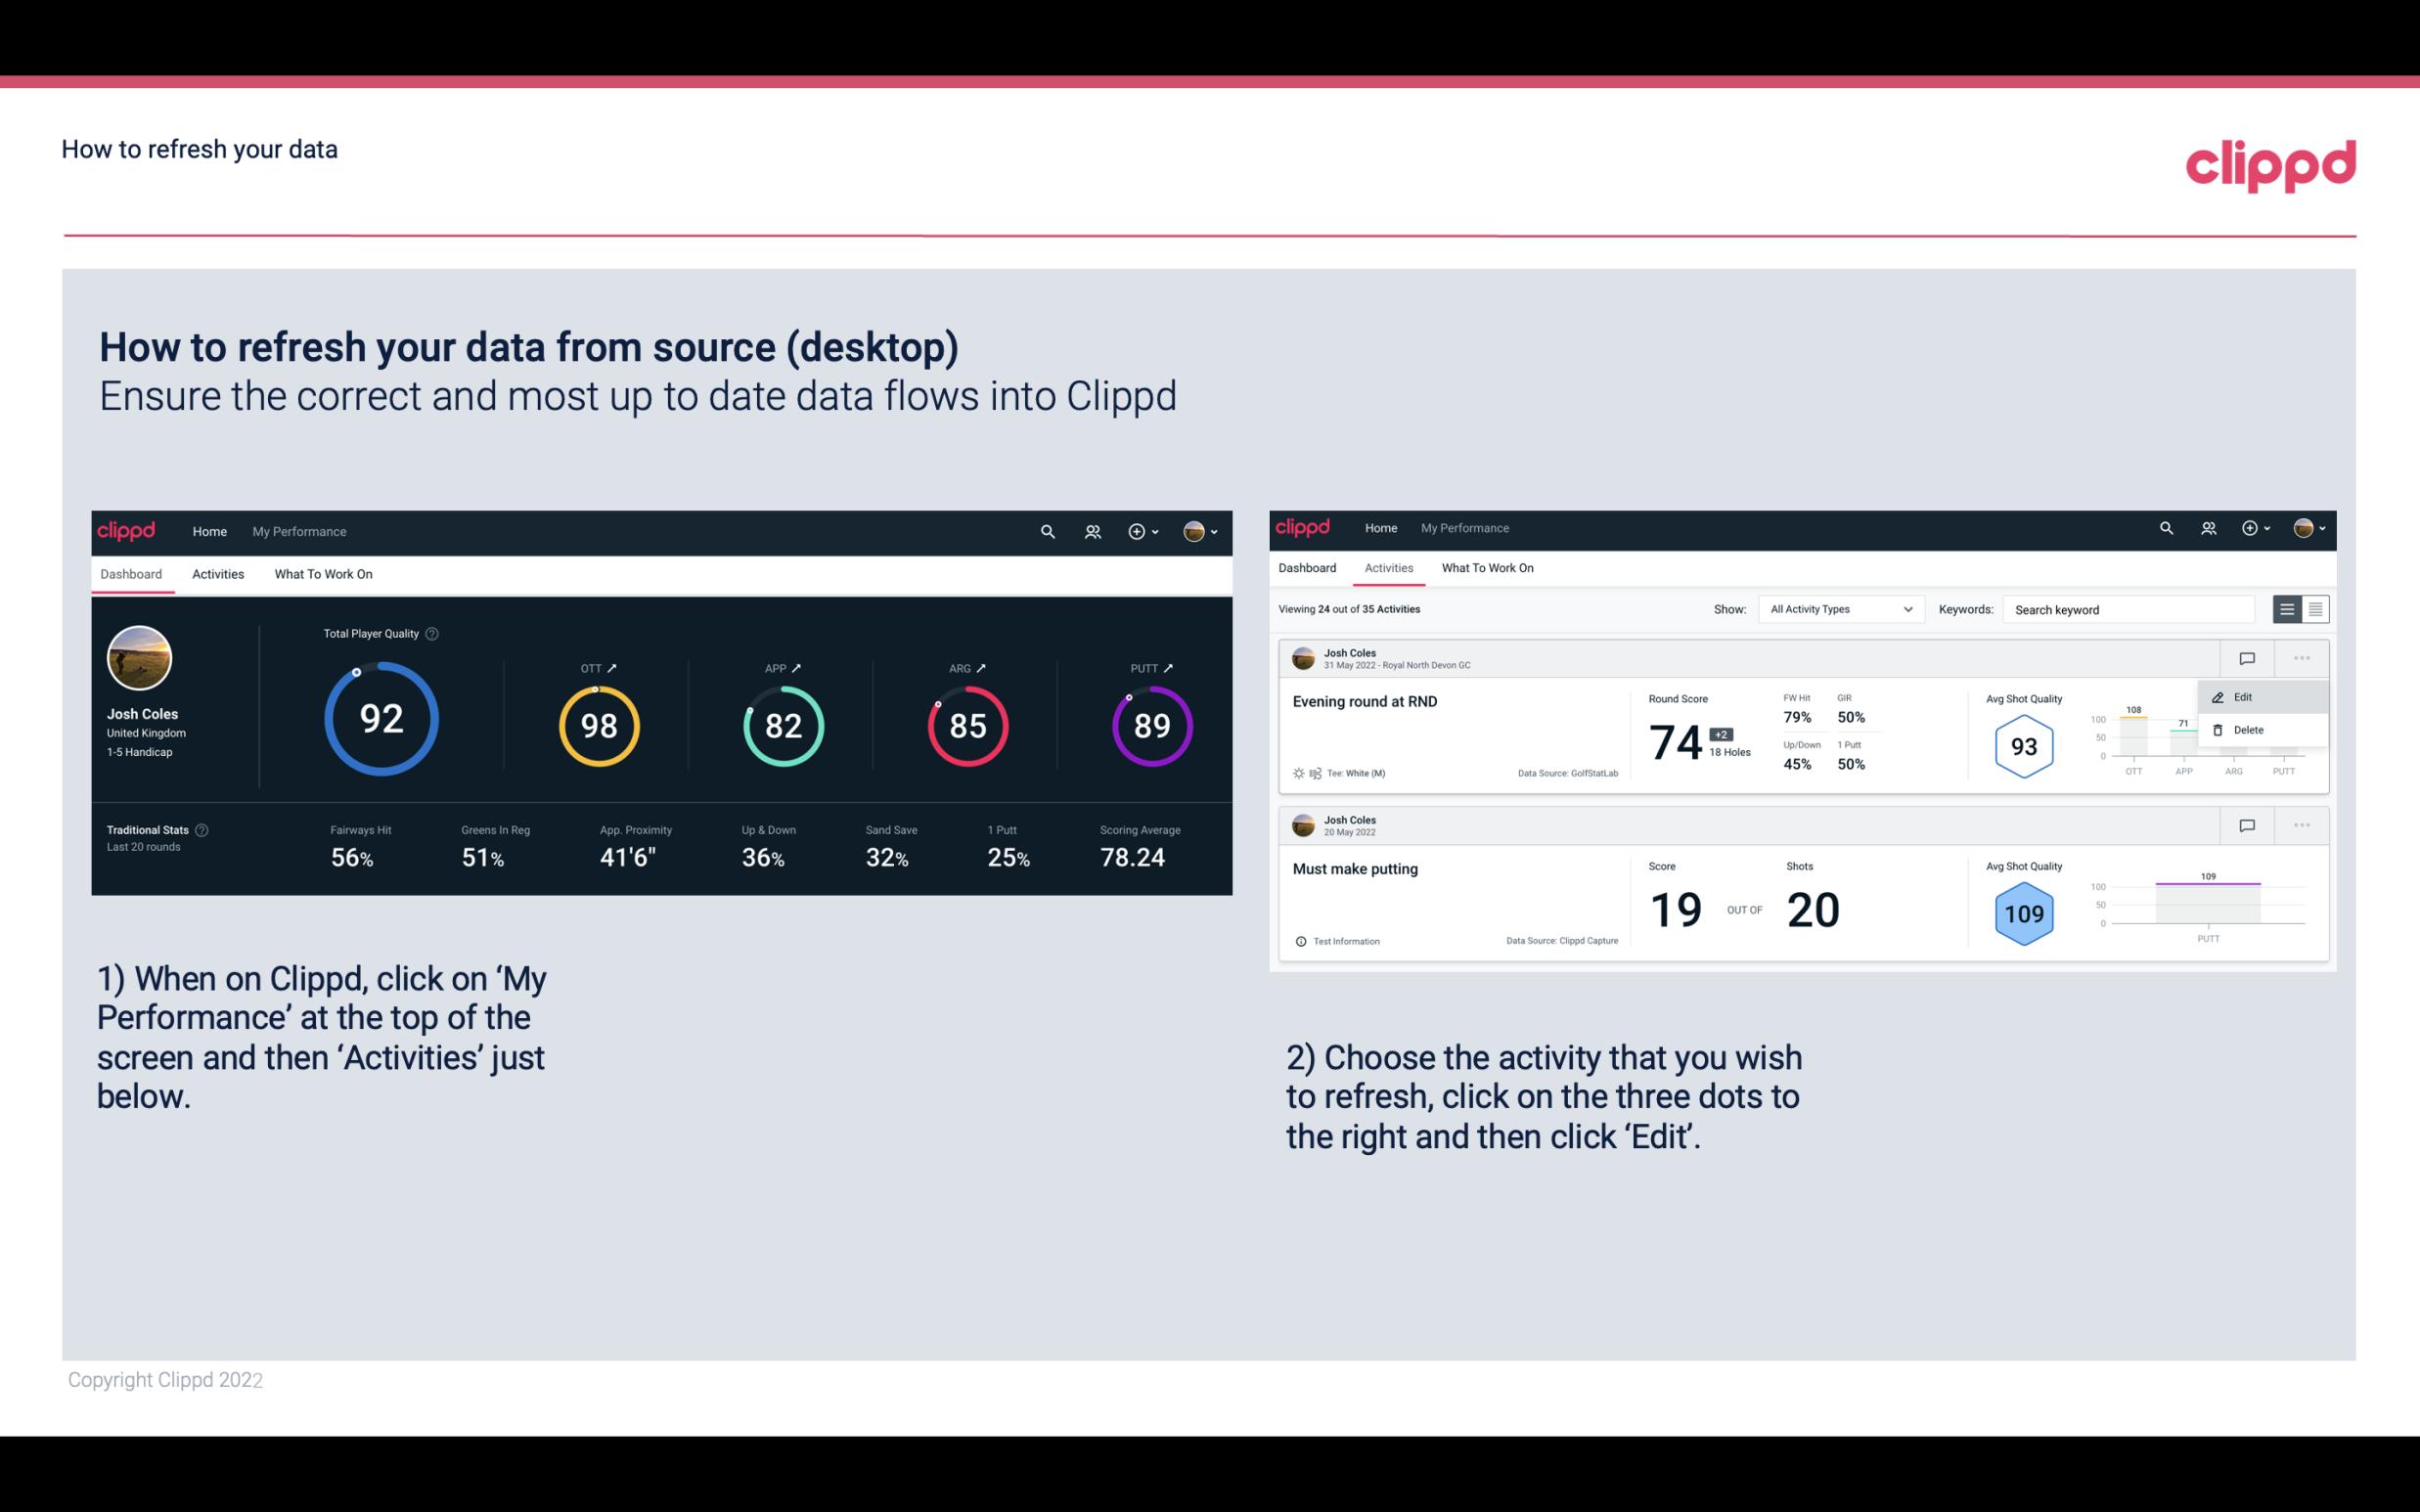The width and height of the screenshot is (2420, 1512).
Task: Click the Home menu item in navigation
Action: 207,529
